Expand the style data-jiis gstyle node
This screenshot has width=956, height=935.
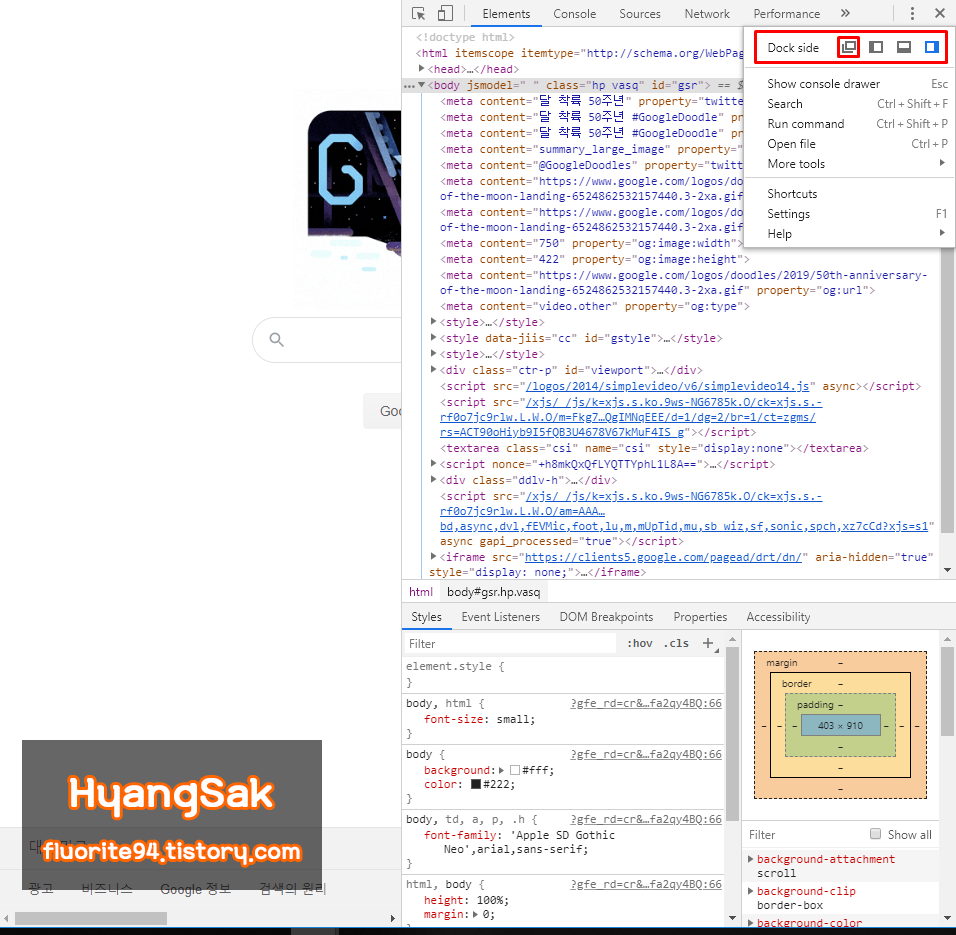click(x=433, y=337)
